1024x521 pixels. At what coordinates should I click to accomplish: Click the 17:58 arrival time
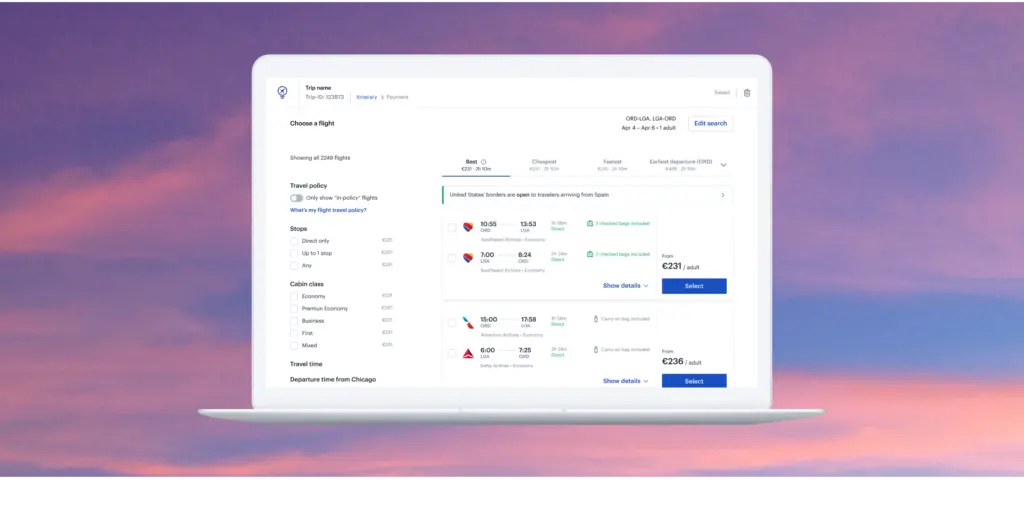(528, 321)
